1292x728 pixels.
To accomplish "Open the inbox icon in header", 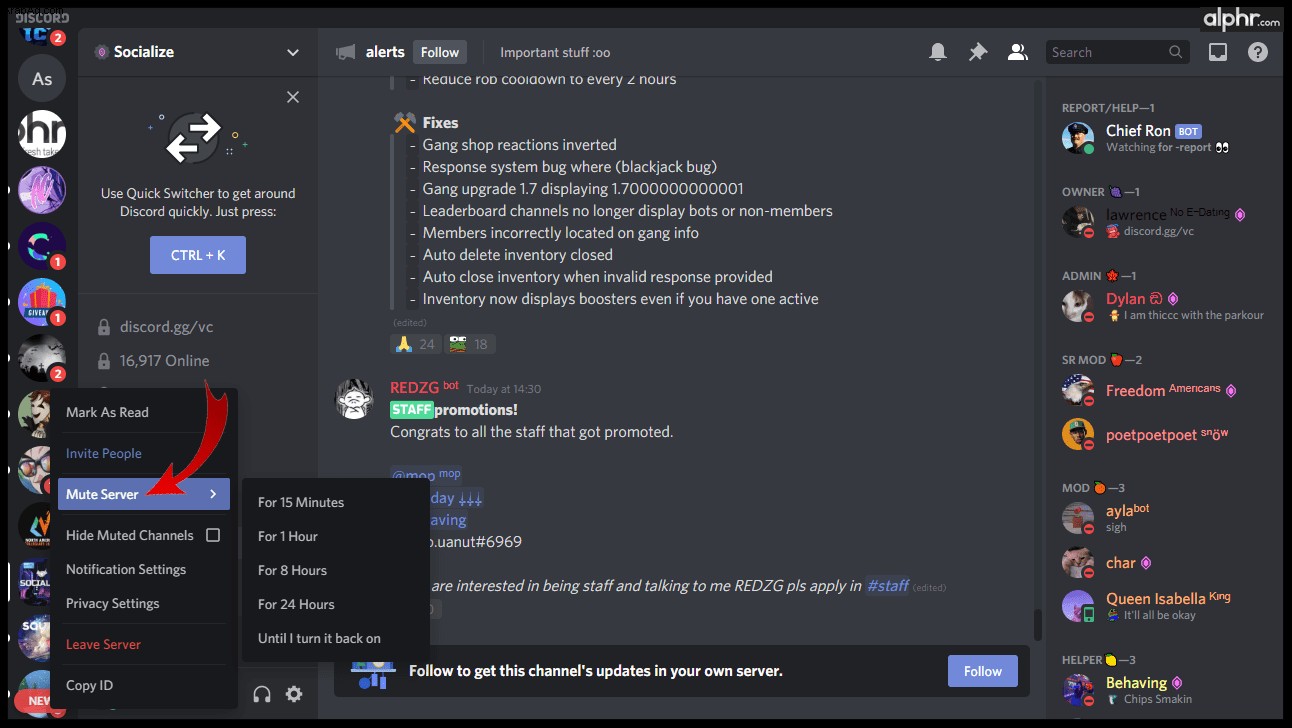I will [x=1218, y=52].
